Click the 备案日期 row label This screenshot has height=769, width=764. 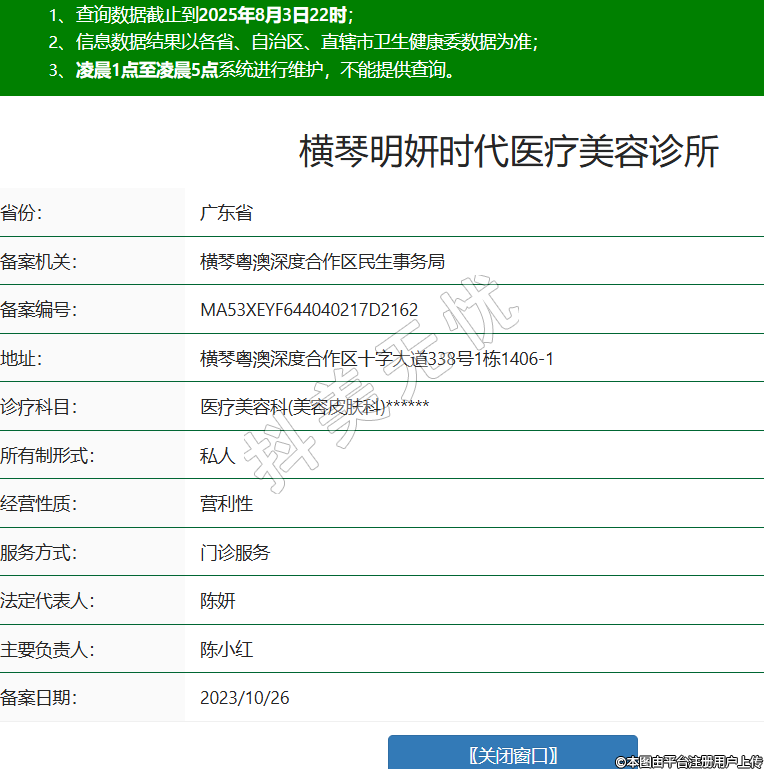pos(39,698)
